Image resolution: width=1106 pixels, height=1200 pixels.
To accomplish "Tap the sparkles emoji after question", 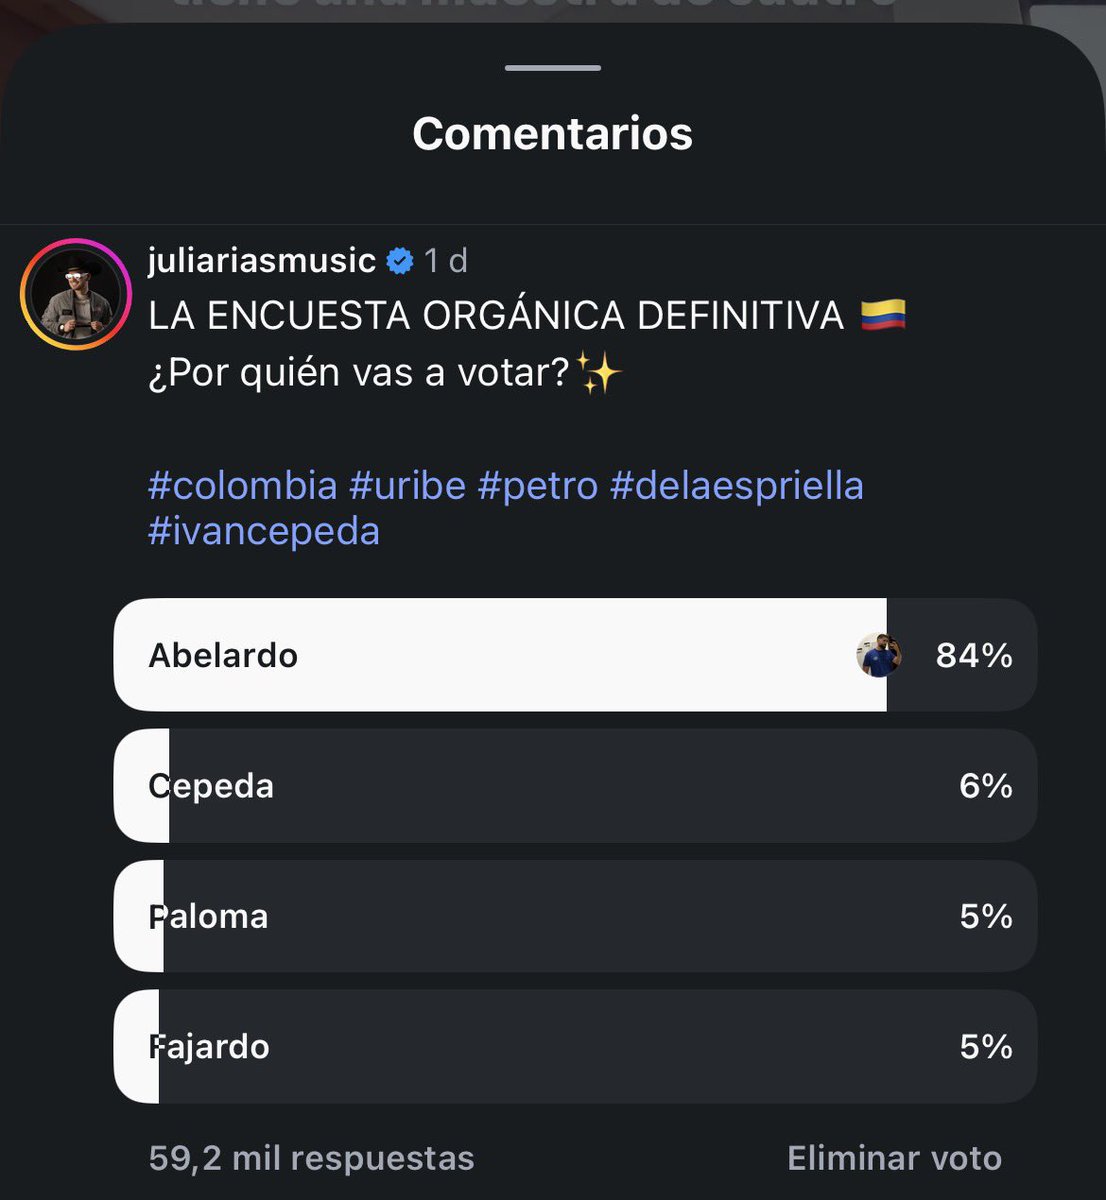I will (x=600, y=374).
